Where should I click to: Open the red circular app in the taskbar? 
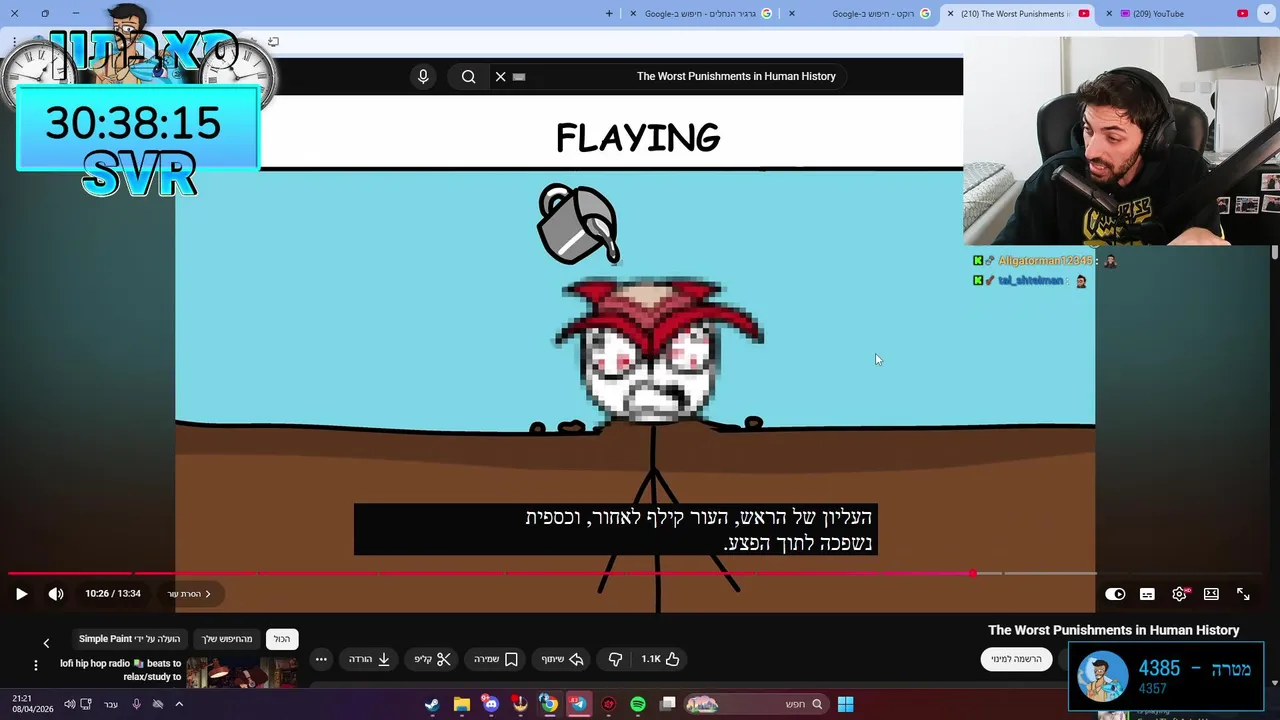coord(609,704)
